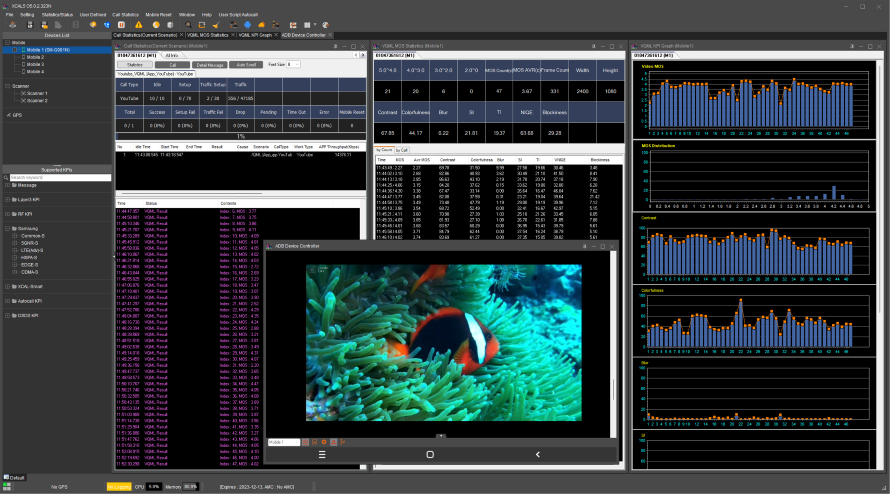Open the Call Statistics menu
This screenshot has width=890, height=494.
click(x=125, y=15)
